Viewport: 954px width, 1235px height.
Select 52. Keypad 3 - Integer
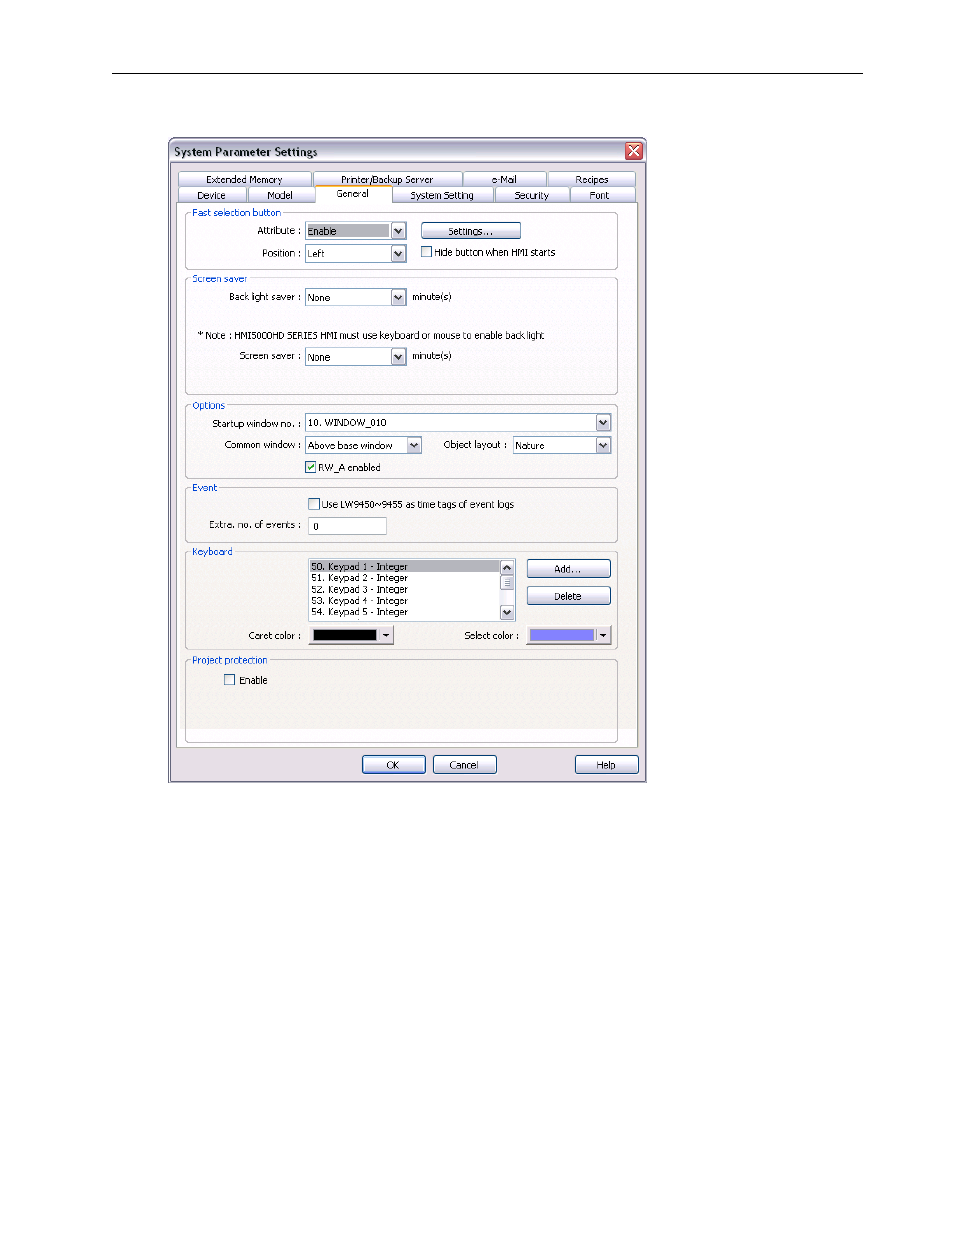pos(404,589)
